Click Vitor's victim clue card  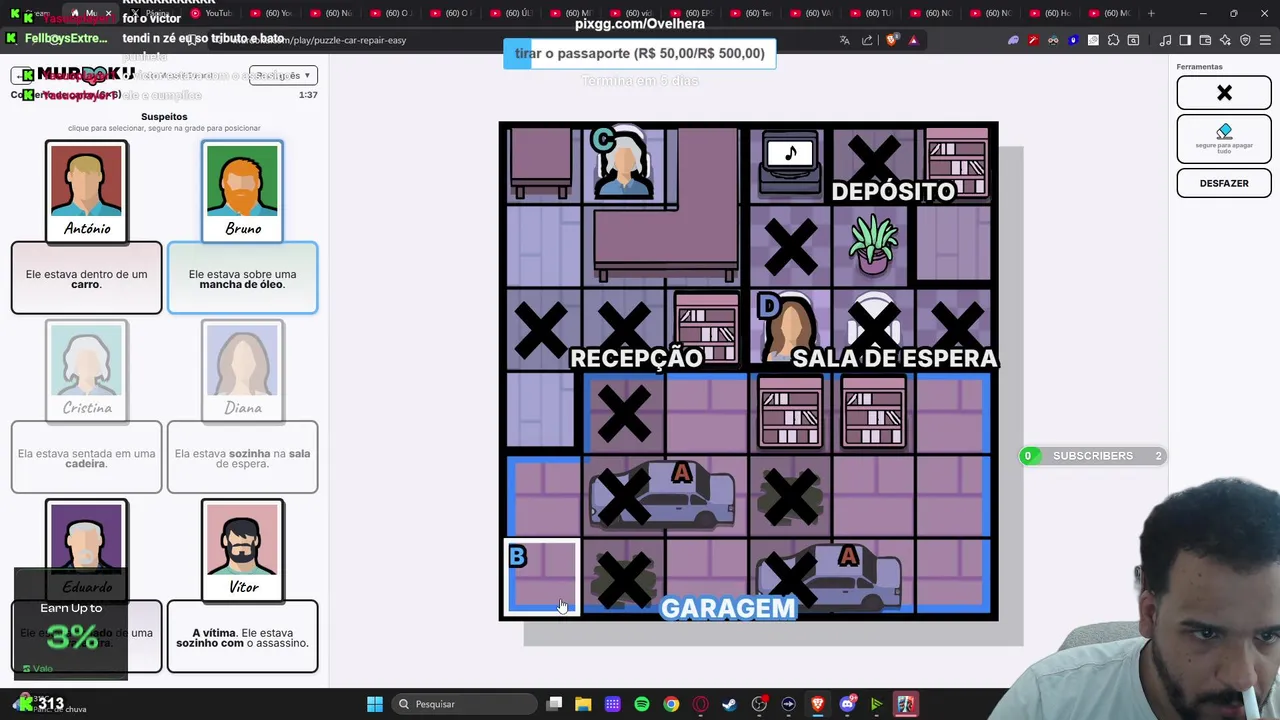tap(242, 637)
